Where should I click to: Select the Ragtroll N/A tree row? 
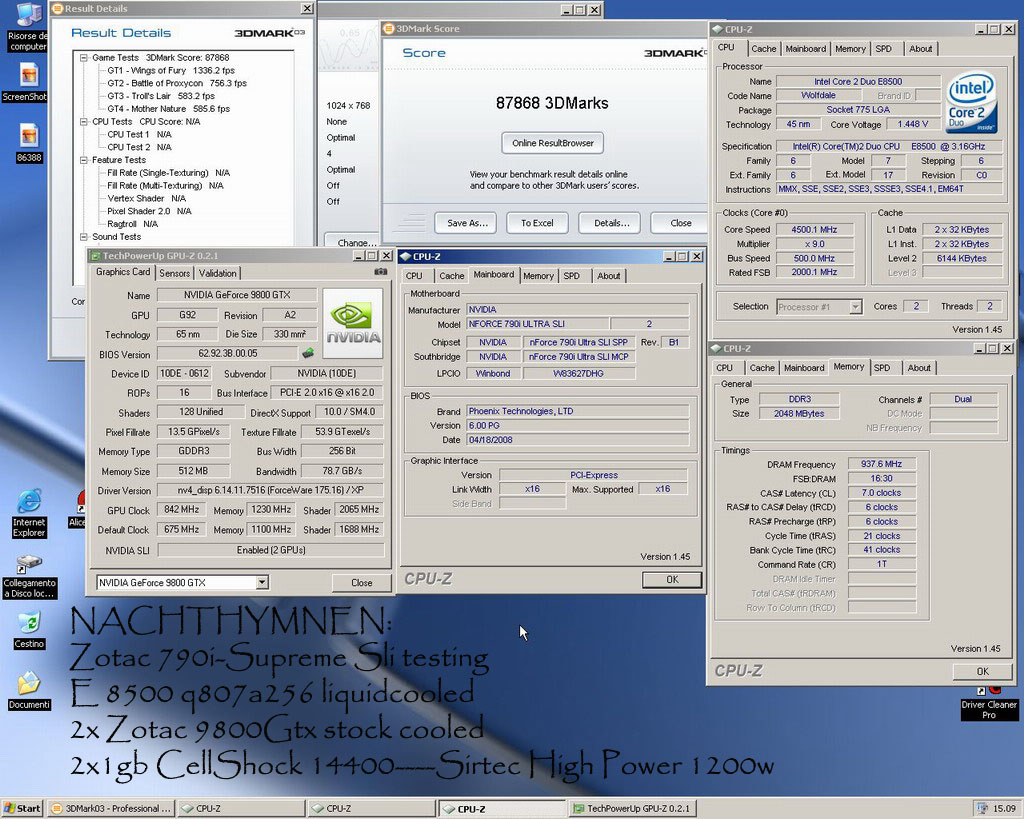tap(133, 224)
